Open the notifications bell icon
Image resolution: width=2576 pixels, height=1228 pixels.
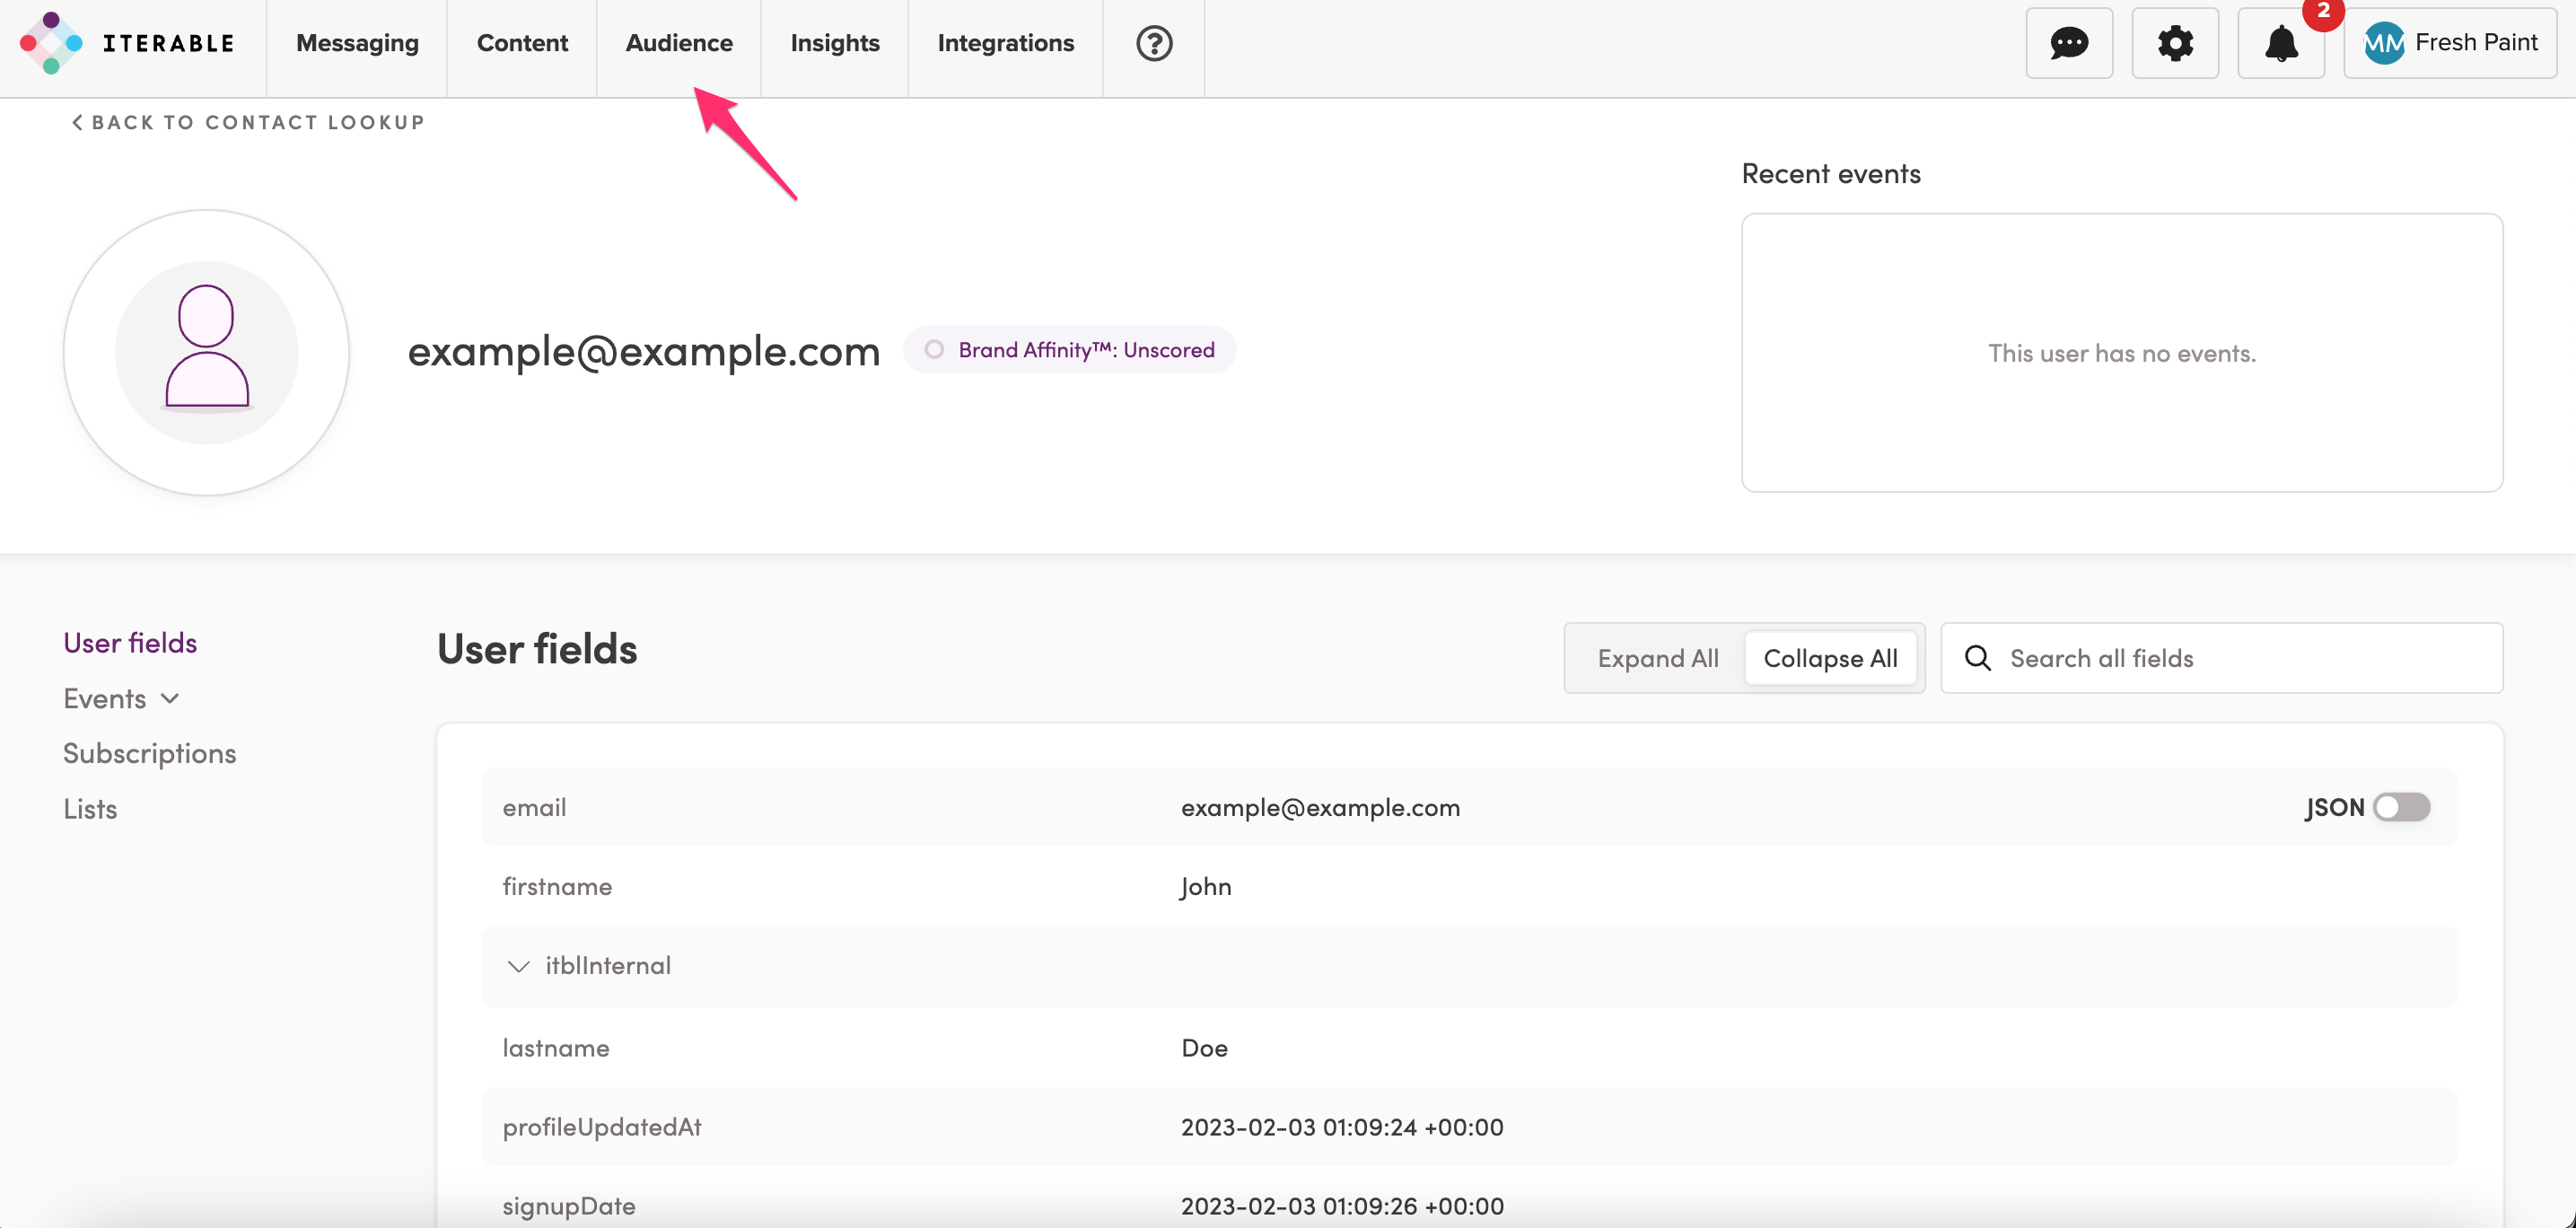pos(2280,43)
